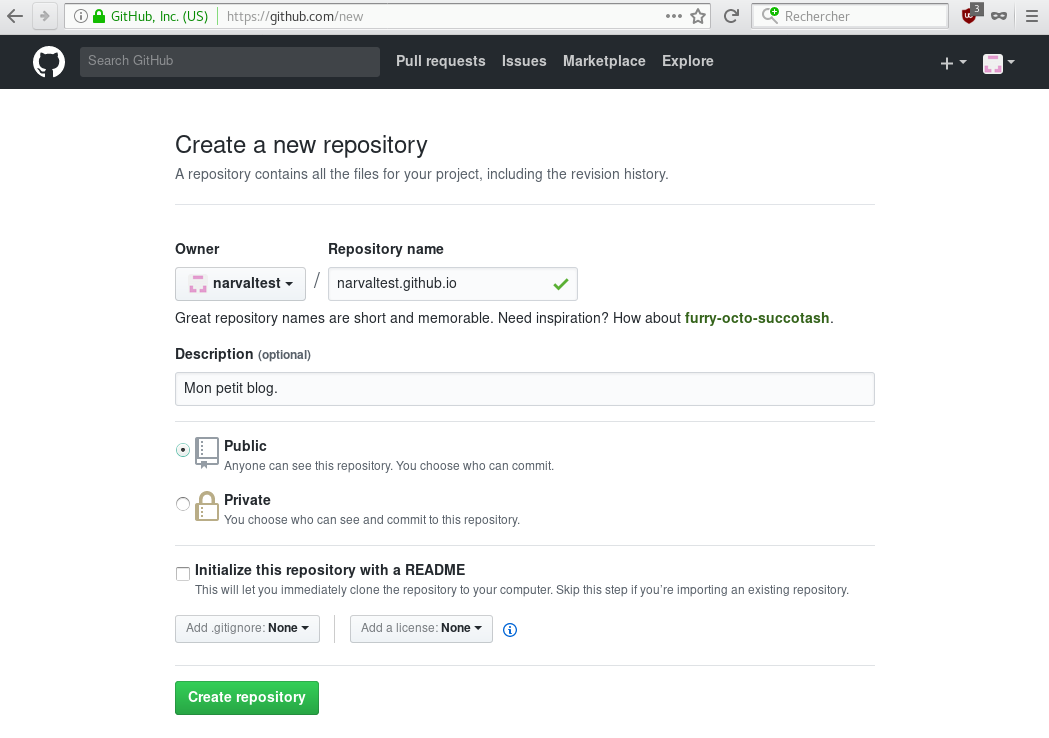Open the Explore section
Image resolution: width=1049 pixels, height=738 pixels.
[x=687, y=61]
